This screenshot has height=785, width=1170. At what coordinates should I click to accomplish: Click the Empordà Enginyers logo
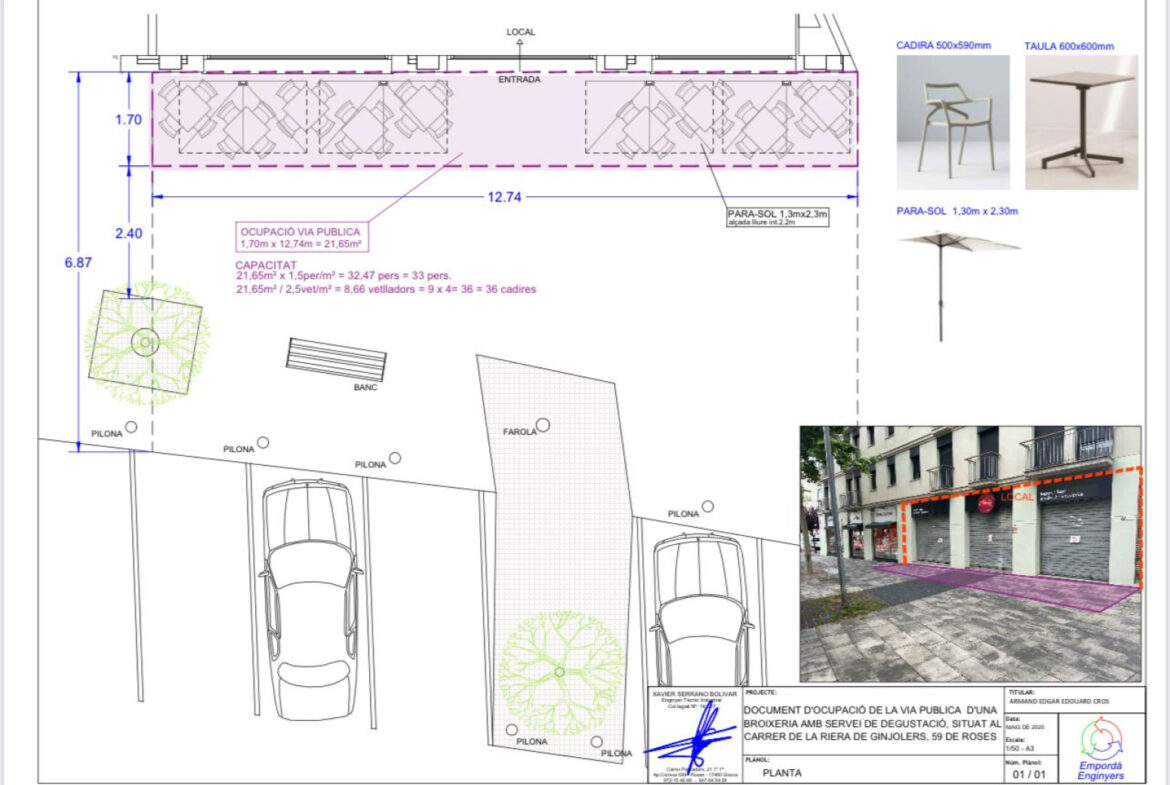(x=1102, y=745)
